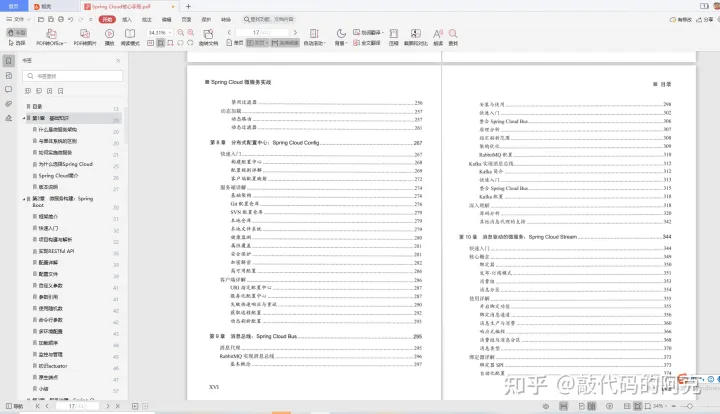720x414 pixels.
Task: Click the print icon in quick toolbar
Action: (x=61, y=19)
